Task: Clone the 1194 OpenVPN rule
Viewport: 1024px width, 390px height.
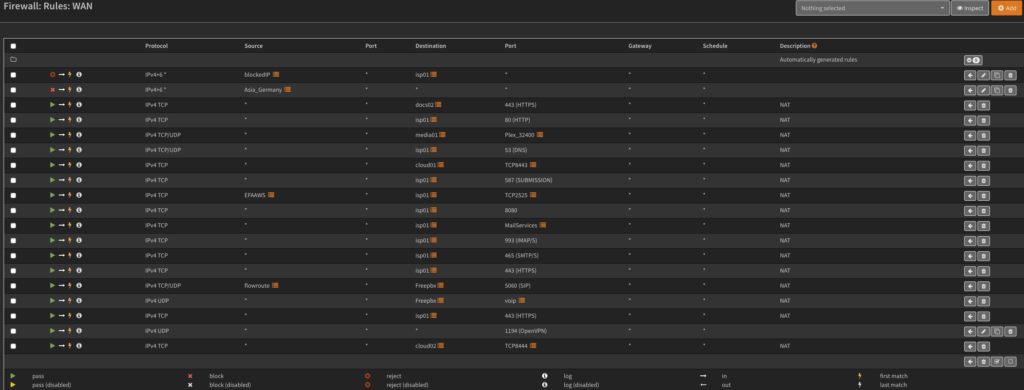Action: coord(997,331)
